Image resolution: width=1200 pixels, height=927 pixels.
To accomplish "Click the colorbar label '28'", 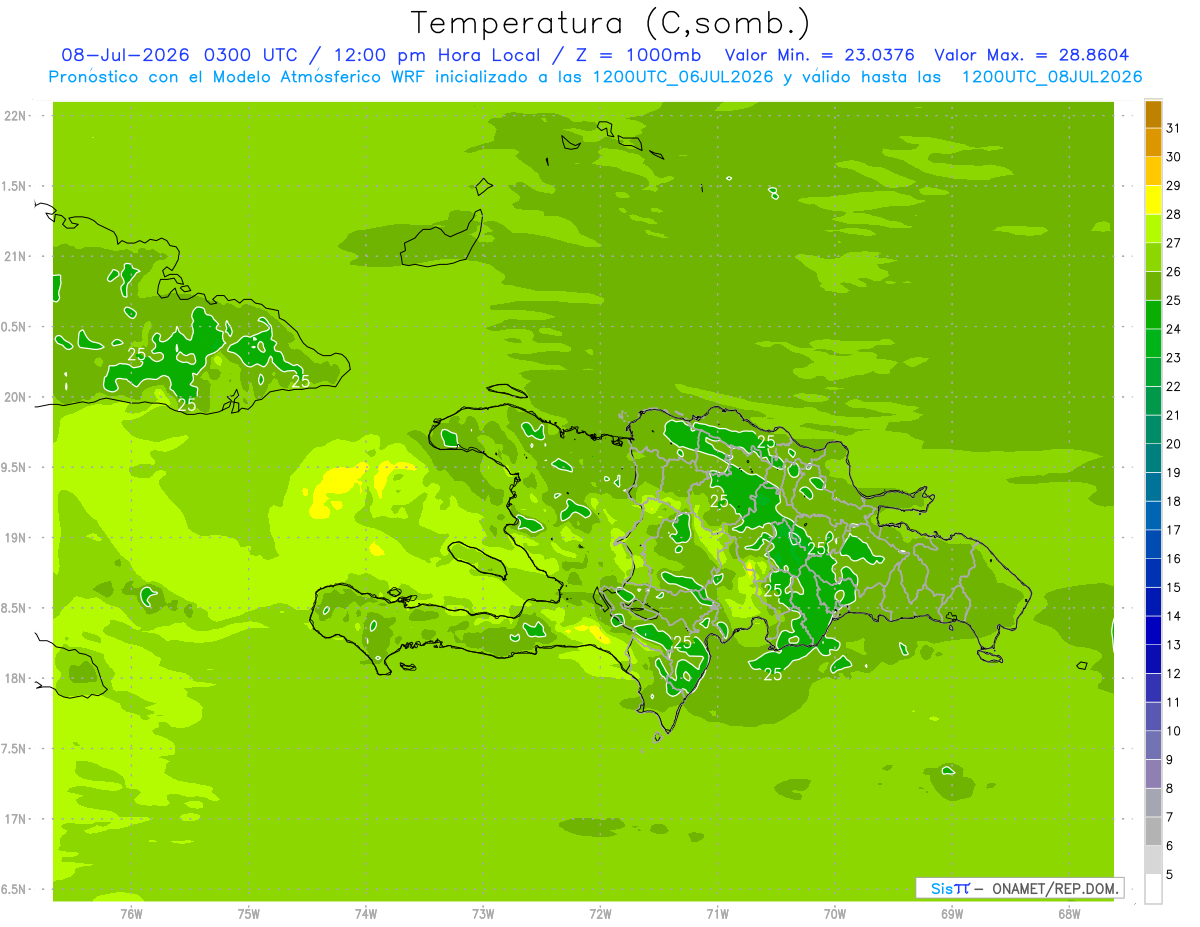I will 1174,214.
